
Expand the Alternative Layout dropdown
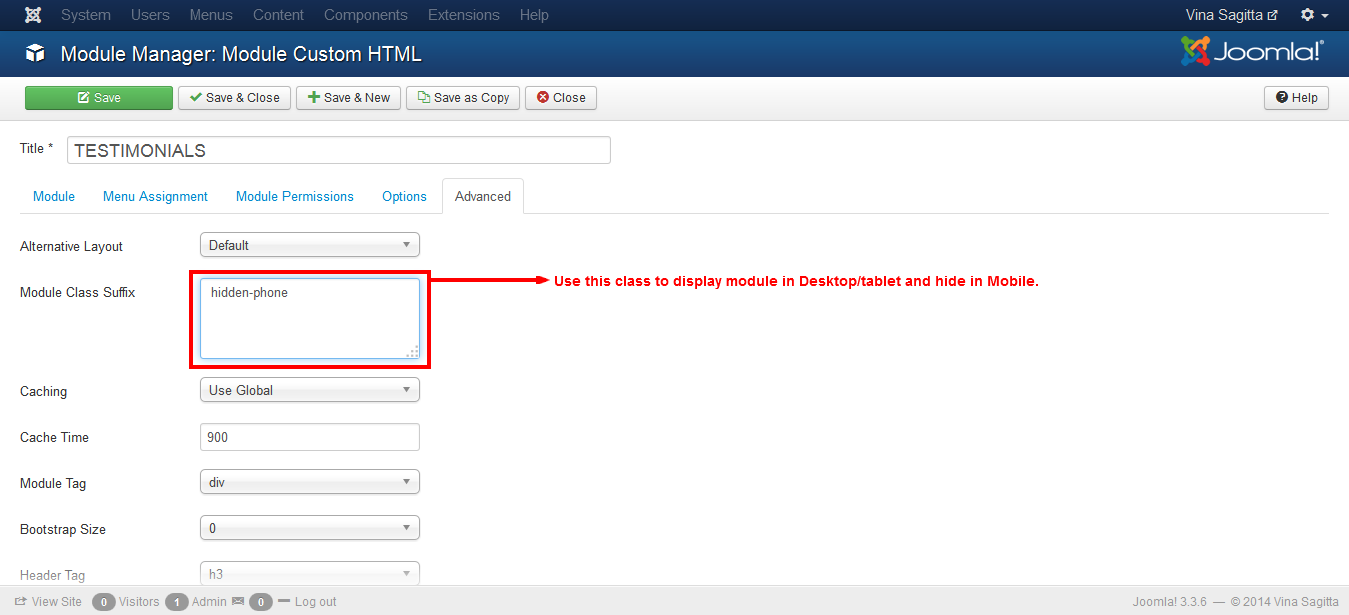[x=309, y=245]
